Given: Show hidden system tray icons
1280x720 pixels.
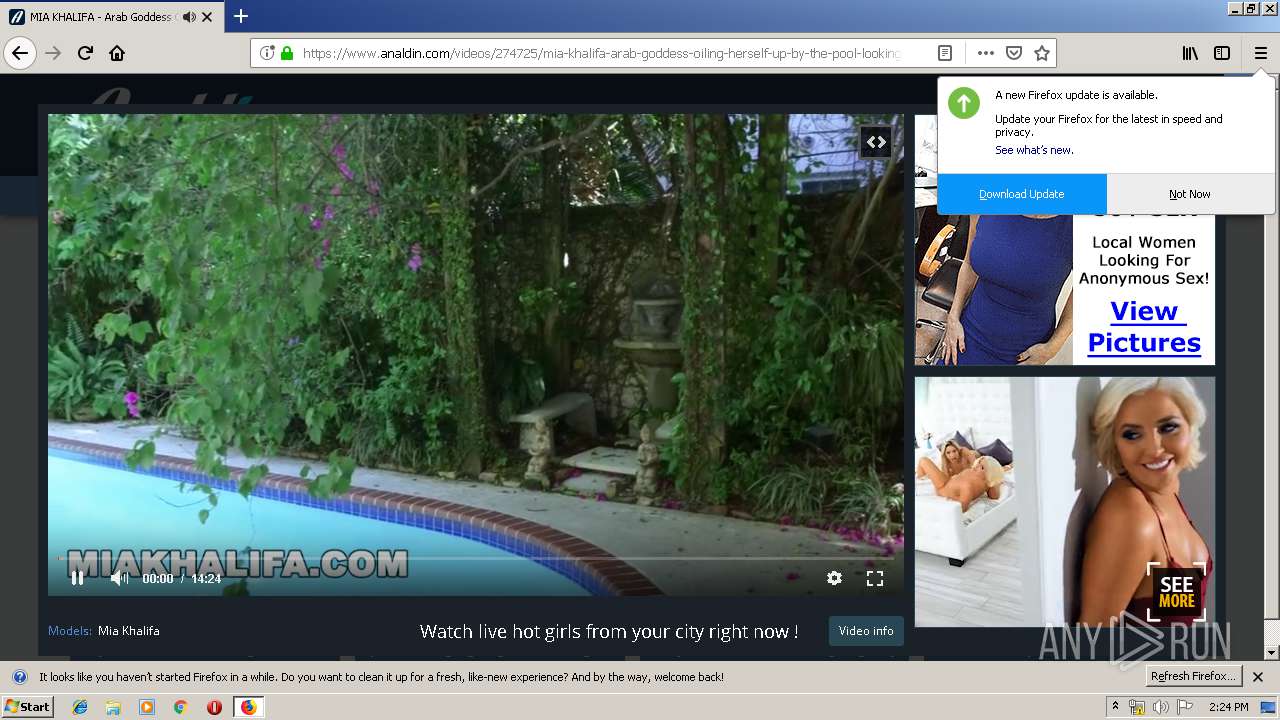Looking at the screenshot, I should 1116,707.
